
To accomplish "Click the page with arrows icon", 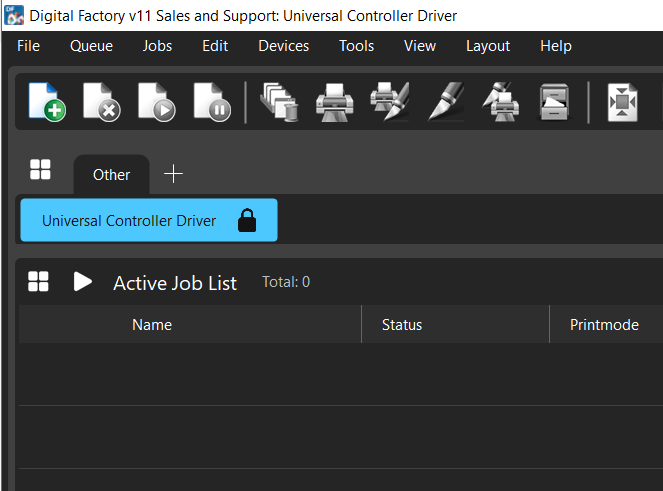I will (622, 102).
